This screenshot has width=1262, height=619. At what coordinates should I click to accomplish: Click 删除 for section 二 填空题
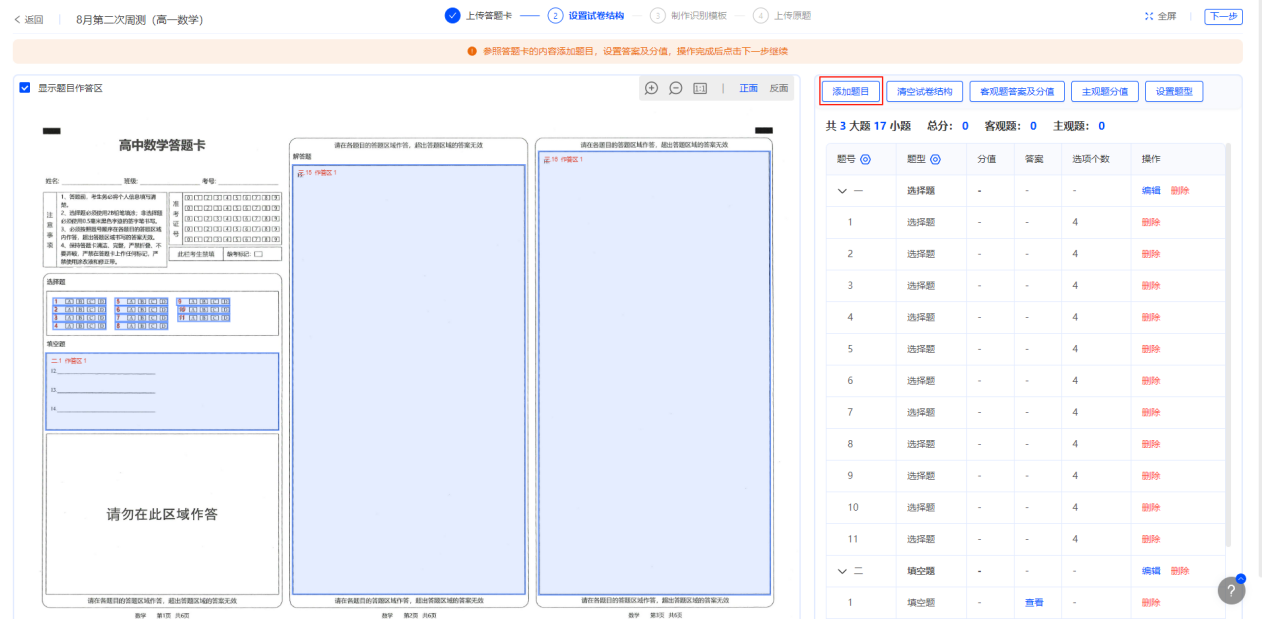pyautogui.click(x=1180, y=571)
